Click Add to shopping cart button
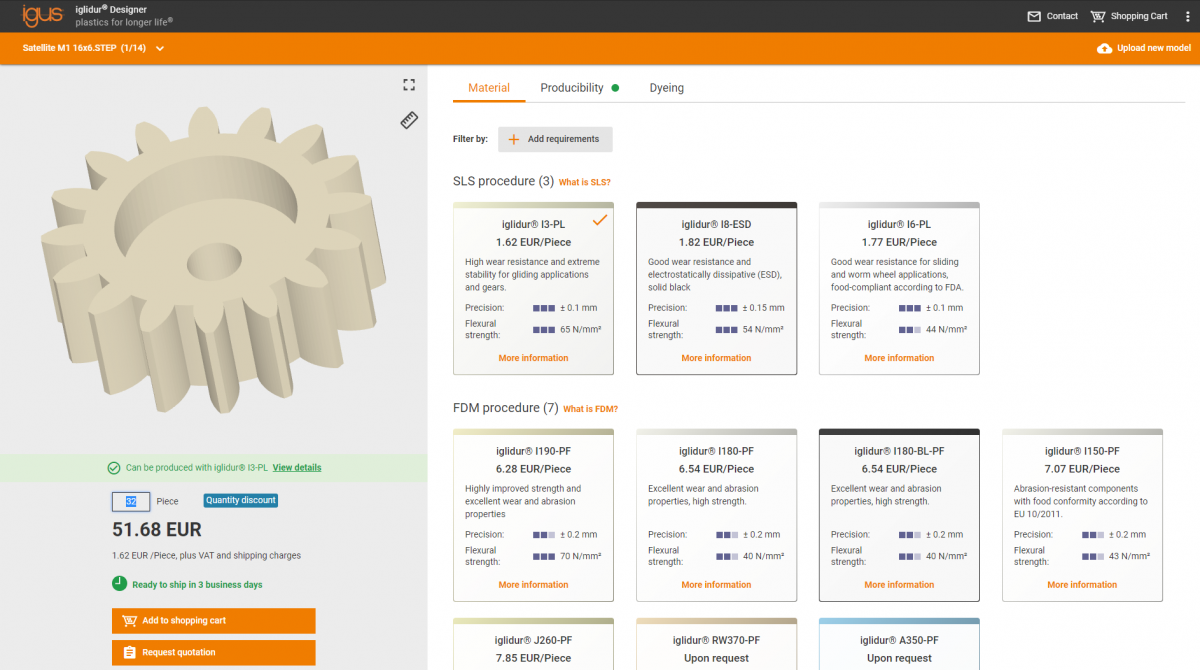The height and width of the screenshot is (670, 1200). point(213,620)
